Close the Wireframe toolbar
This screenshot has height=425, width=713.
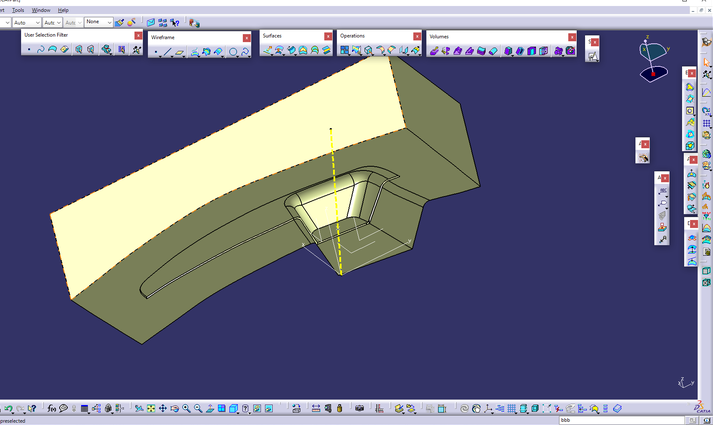(246, 38)
